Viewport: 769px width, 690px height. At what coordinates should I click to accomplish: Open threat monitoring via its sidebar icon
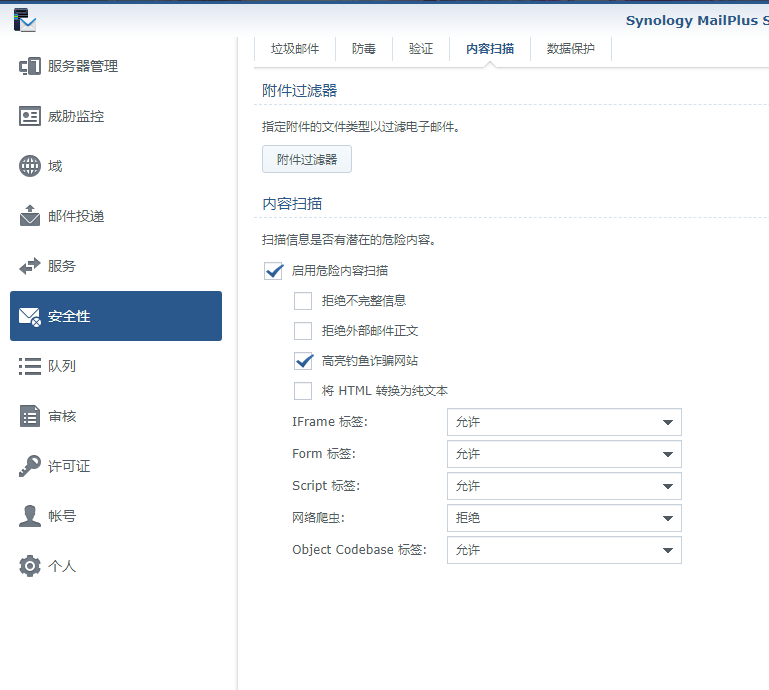(x=30, y=116)
